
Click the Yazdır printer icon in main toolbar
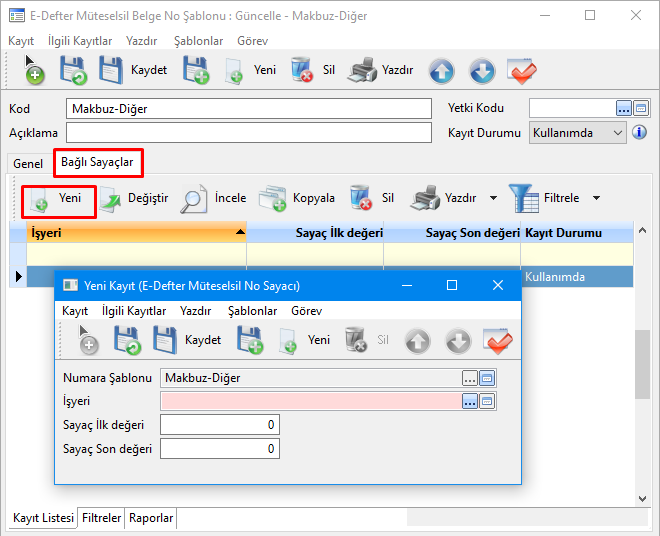pos(363,71)
